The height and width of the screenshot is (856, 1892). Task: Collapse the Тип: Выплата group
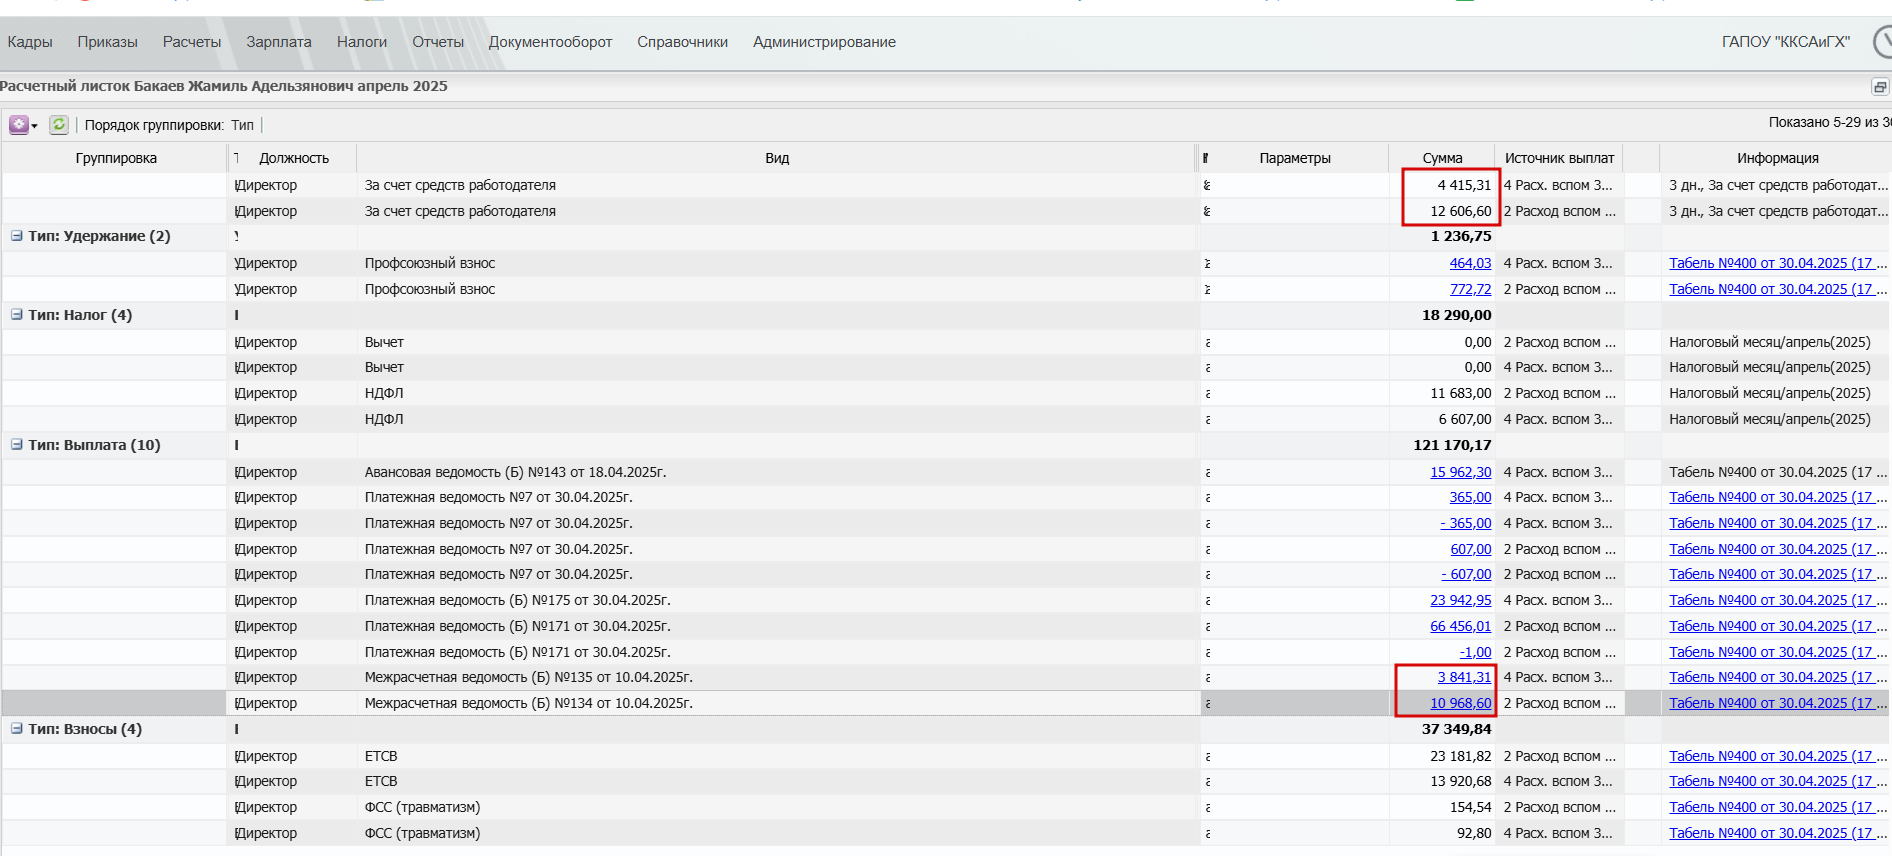tap(17, 445)
